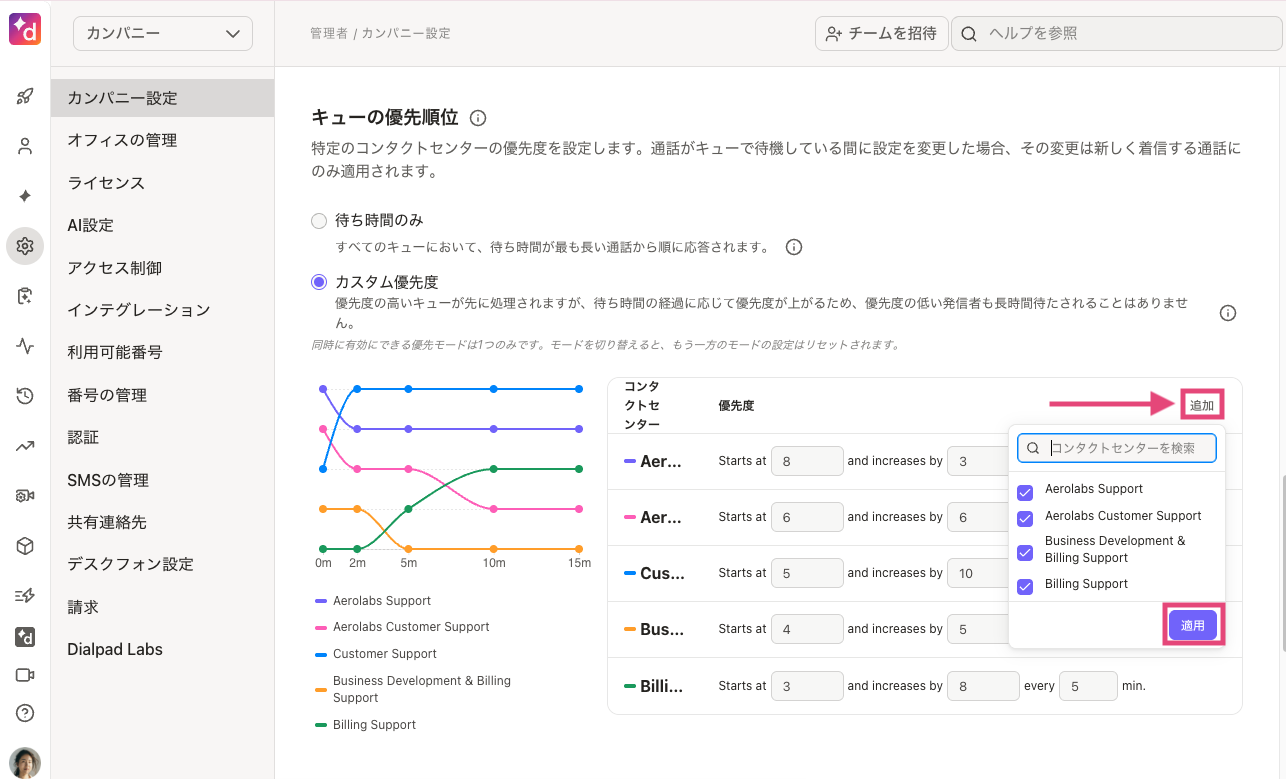This screenshot has width=1286, height=779.
Task: Open the person contacts sidebar icon
Action: [25, 146]
